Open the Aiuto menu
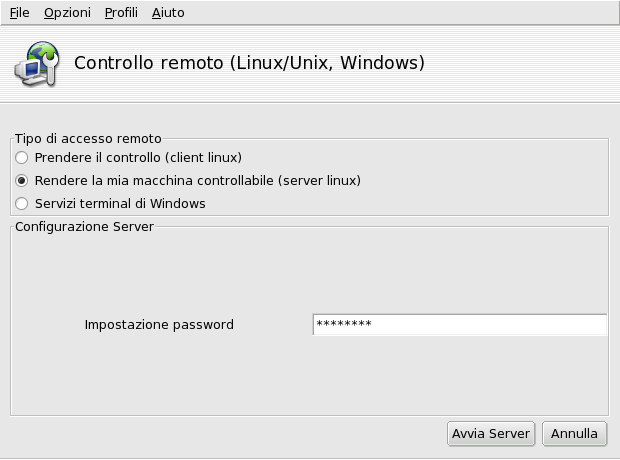620x460 pixels. click(x=168, y=13)
